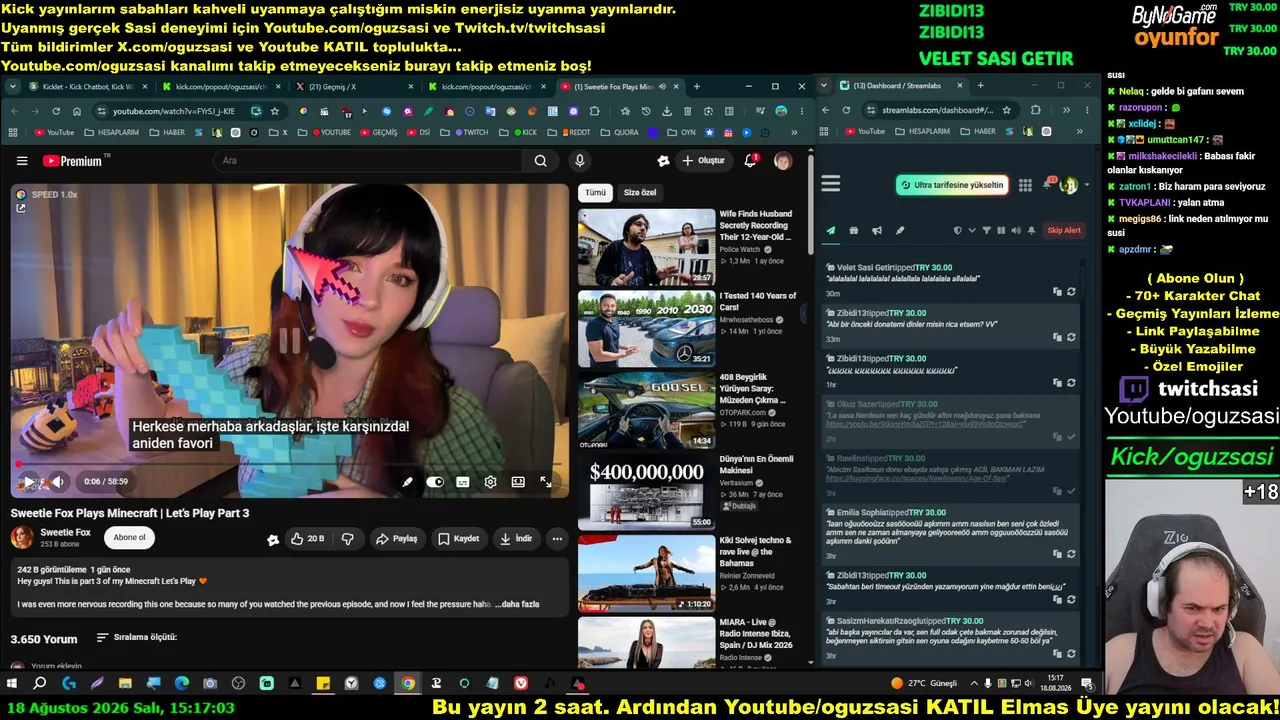
Task: Open video player settings gear
Action: point(490,482)
